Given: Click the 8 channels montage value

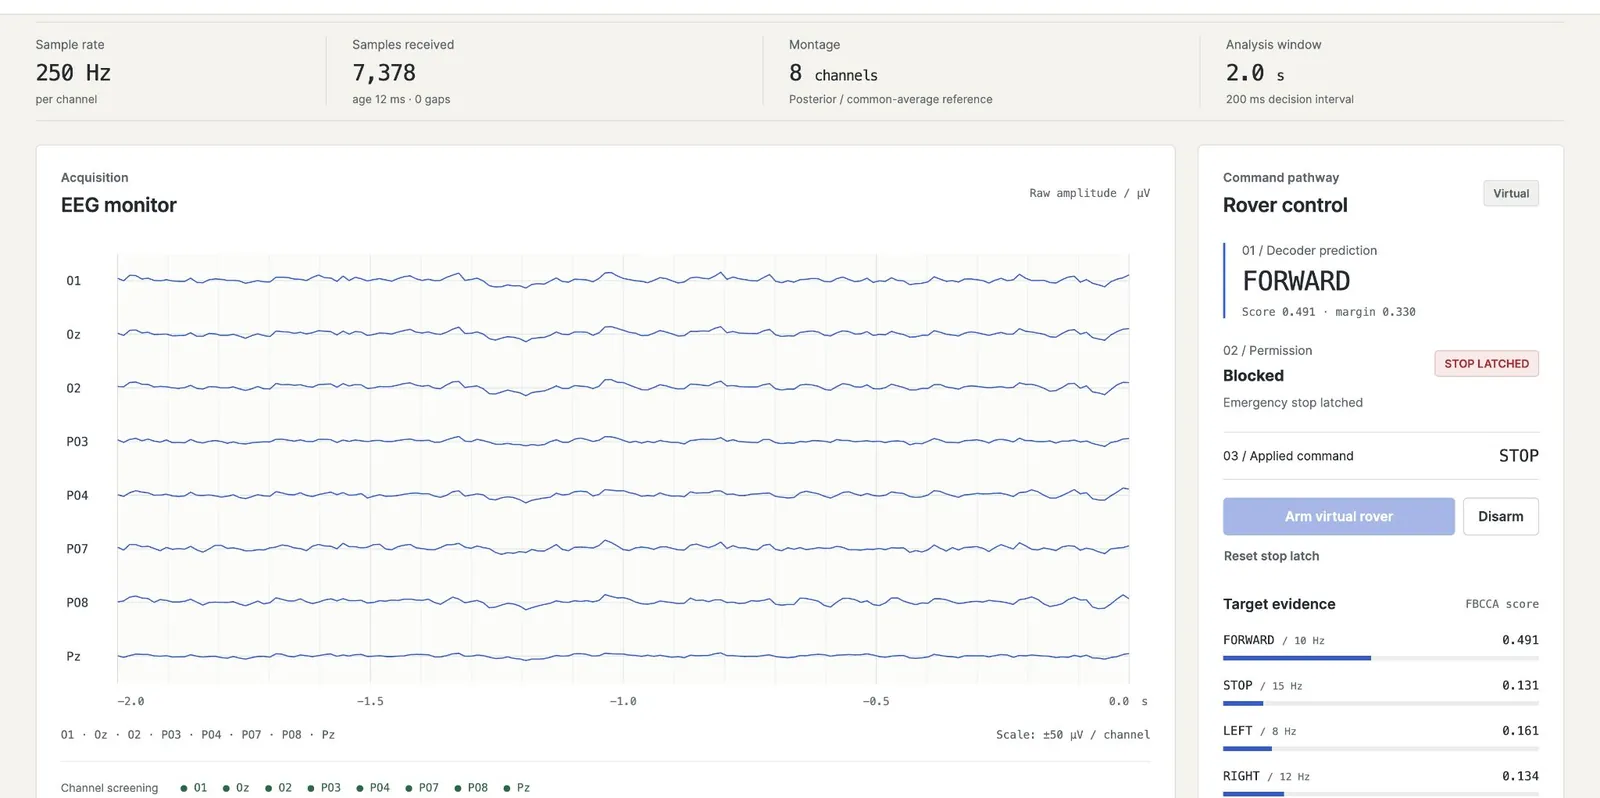Looking at the screenshot, I should tap(833, 73).
